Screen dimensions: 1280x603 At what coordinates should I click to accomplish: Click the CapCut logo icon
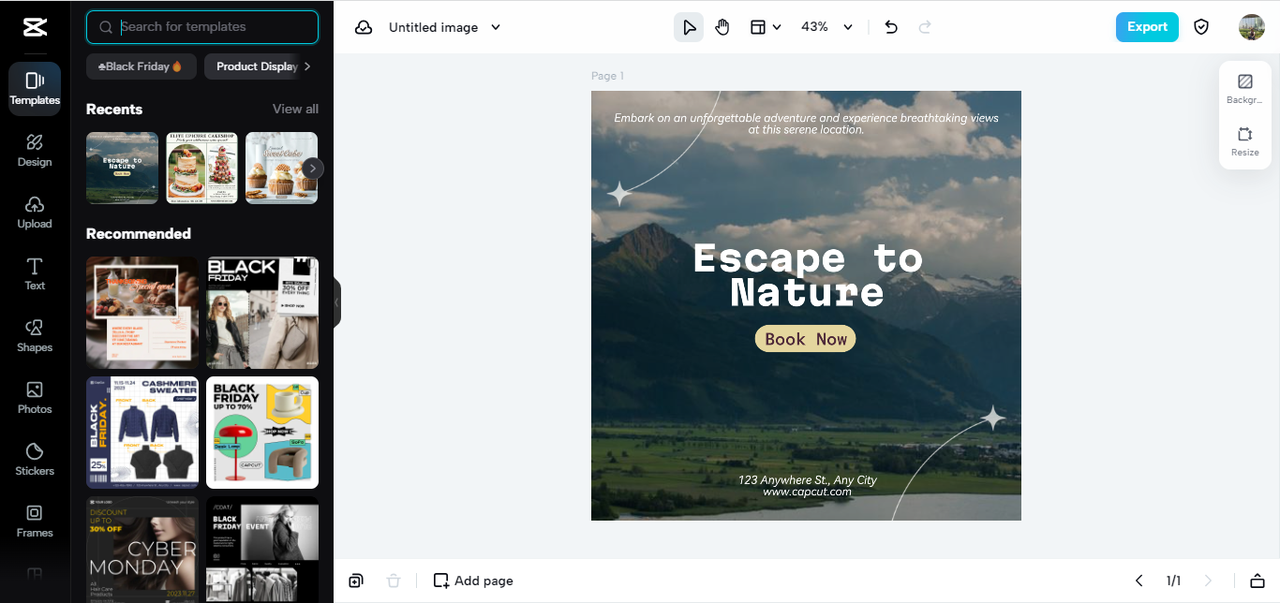tap(34, 27)
